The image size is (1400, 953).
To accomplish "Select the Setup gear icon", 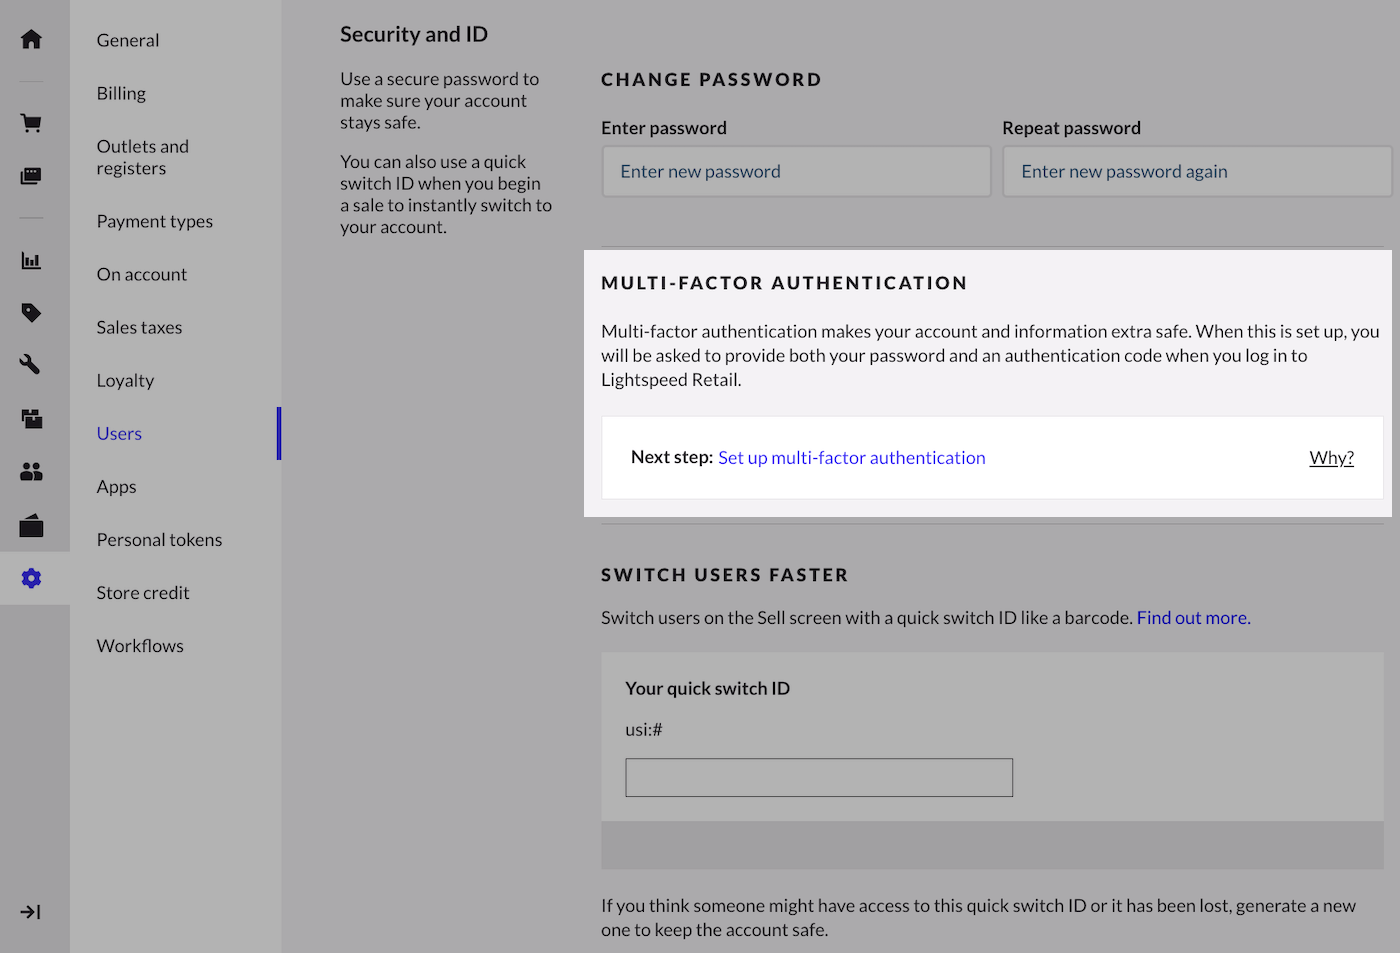I will click(x=31, y=578).
